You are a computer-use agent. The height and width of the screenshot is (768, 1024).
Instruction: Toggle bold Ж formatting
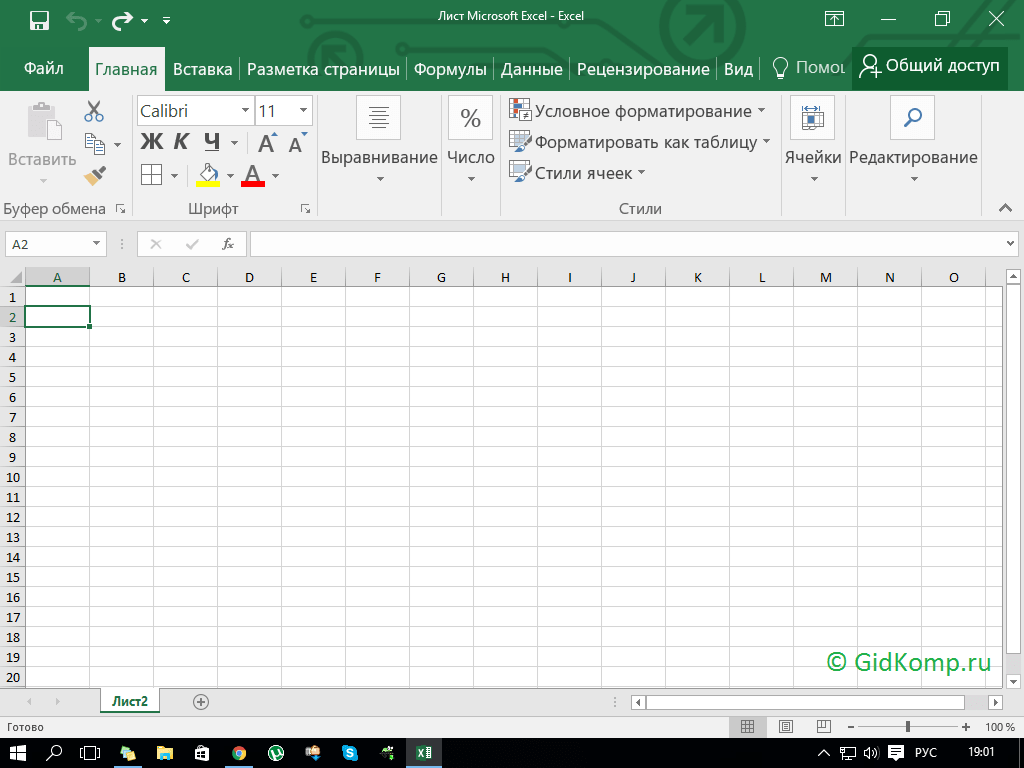pos(151,142)
